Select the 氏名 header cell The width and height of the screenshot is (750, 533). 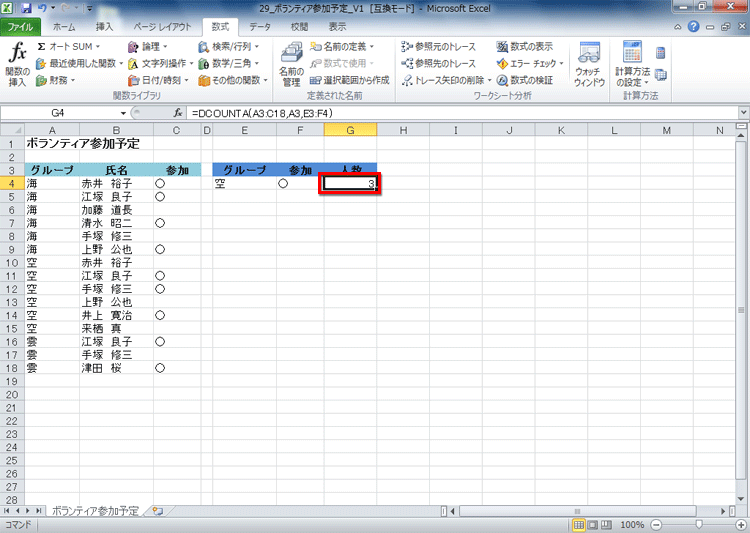point(116,170)
